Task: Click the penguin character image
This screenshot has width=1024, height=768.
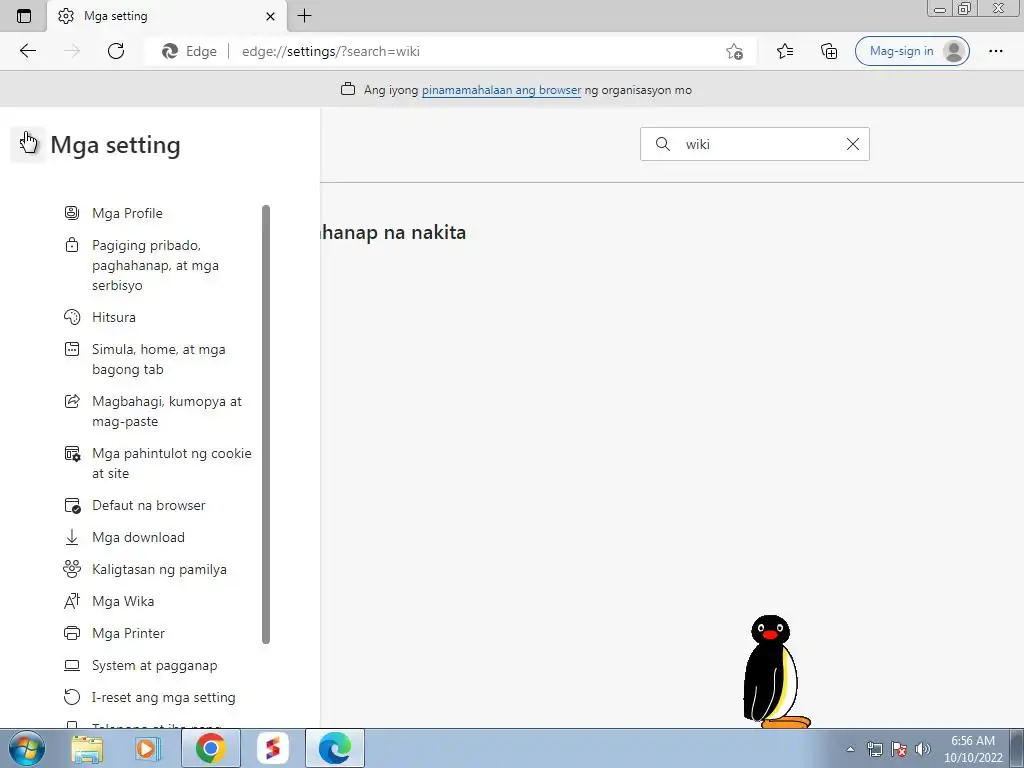Action: tap(775, 671)
